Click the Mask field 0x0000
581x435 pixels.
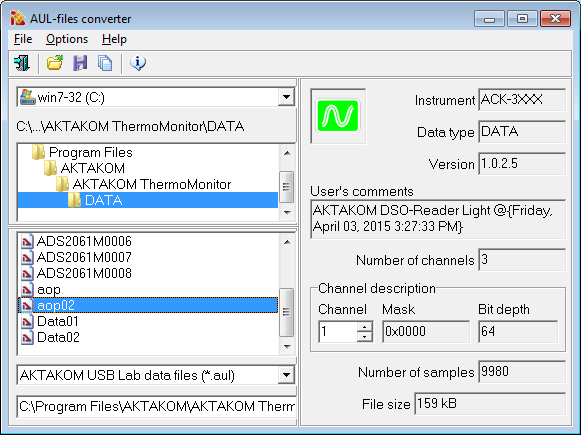426,332
